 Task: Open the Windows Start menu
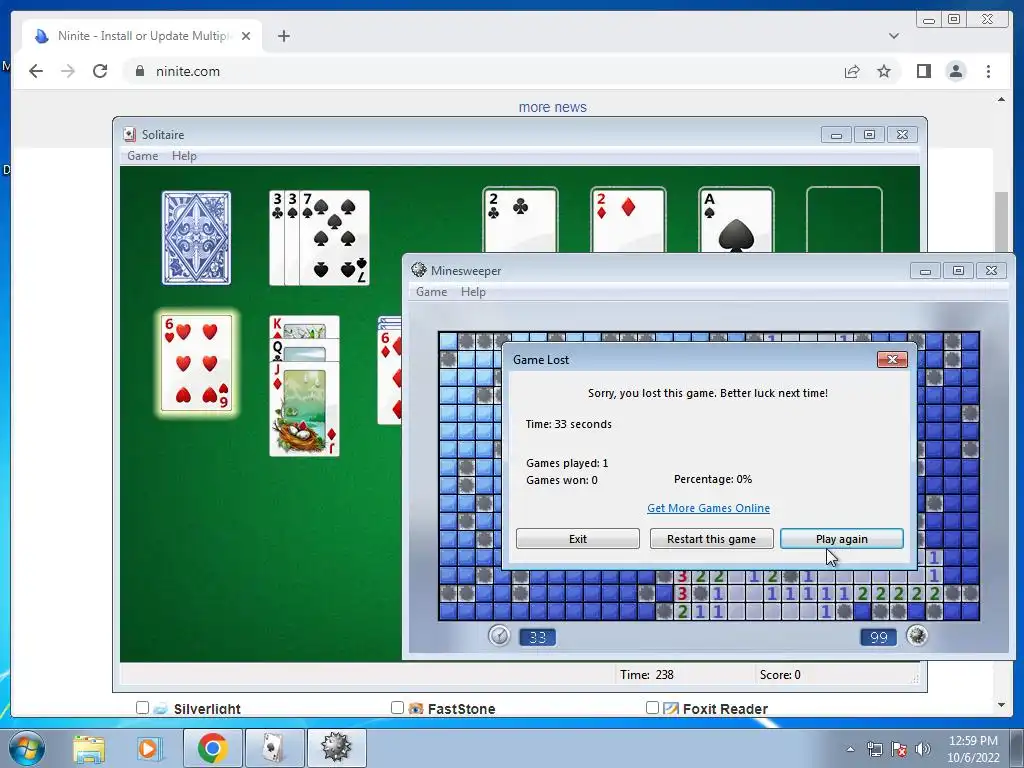click(26, 748)
